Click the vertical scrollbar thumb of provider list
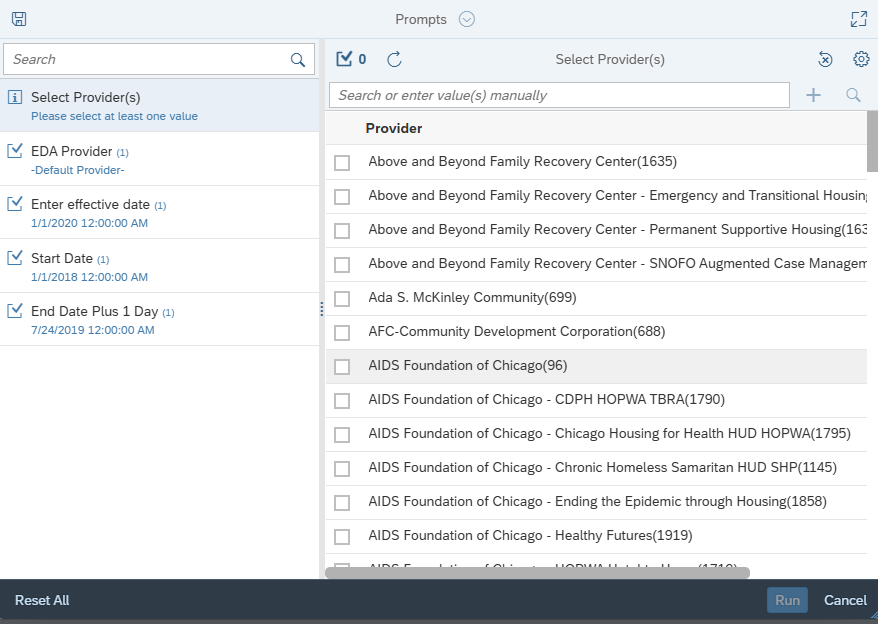 [872, 141]
